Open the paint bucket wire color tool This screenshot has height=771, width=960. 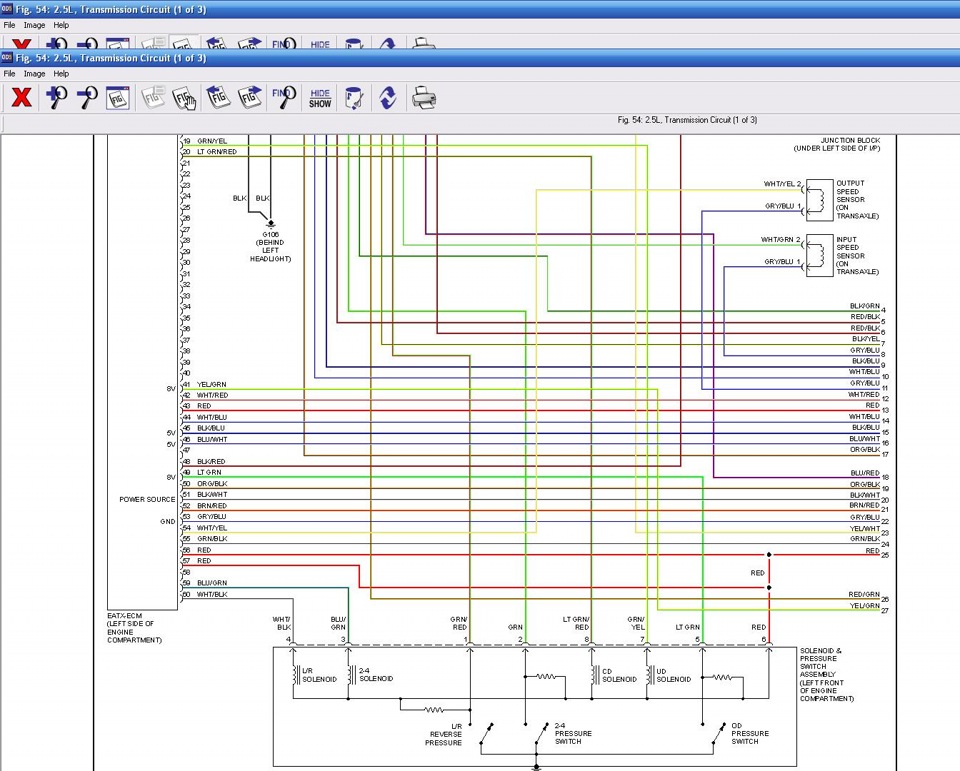point(353,97)
